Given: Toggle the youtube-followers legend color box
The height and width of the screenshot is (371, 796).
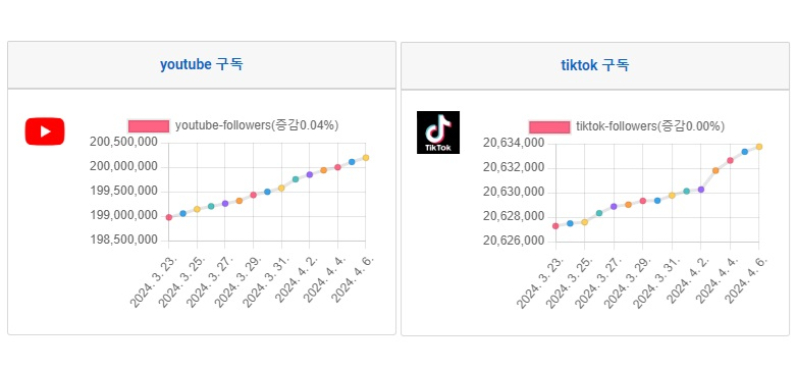Looking at the screenshot, I should click(149, 126).
